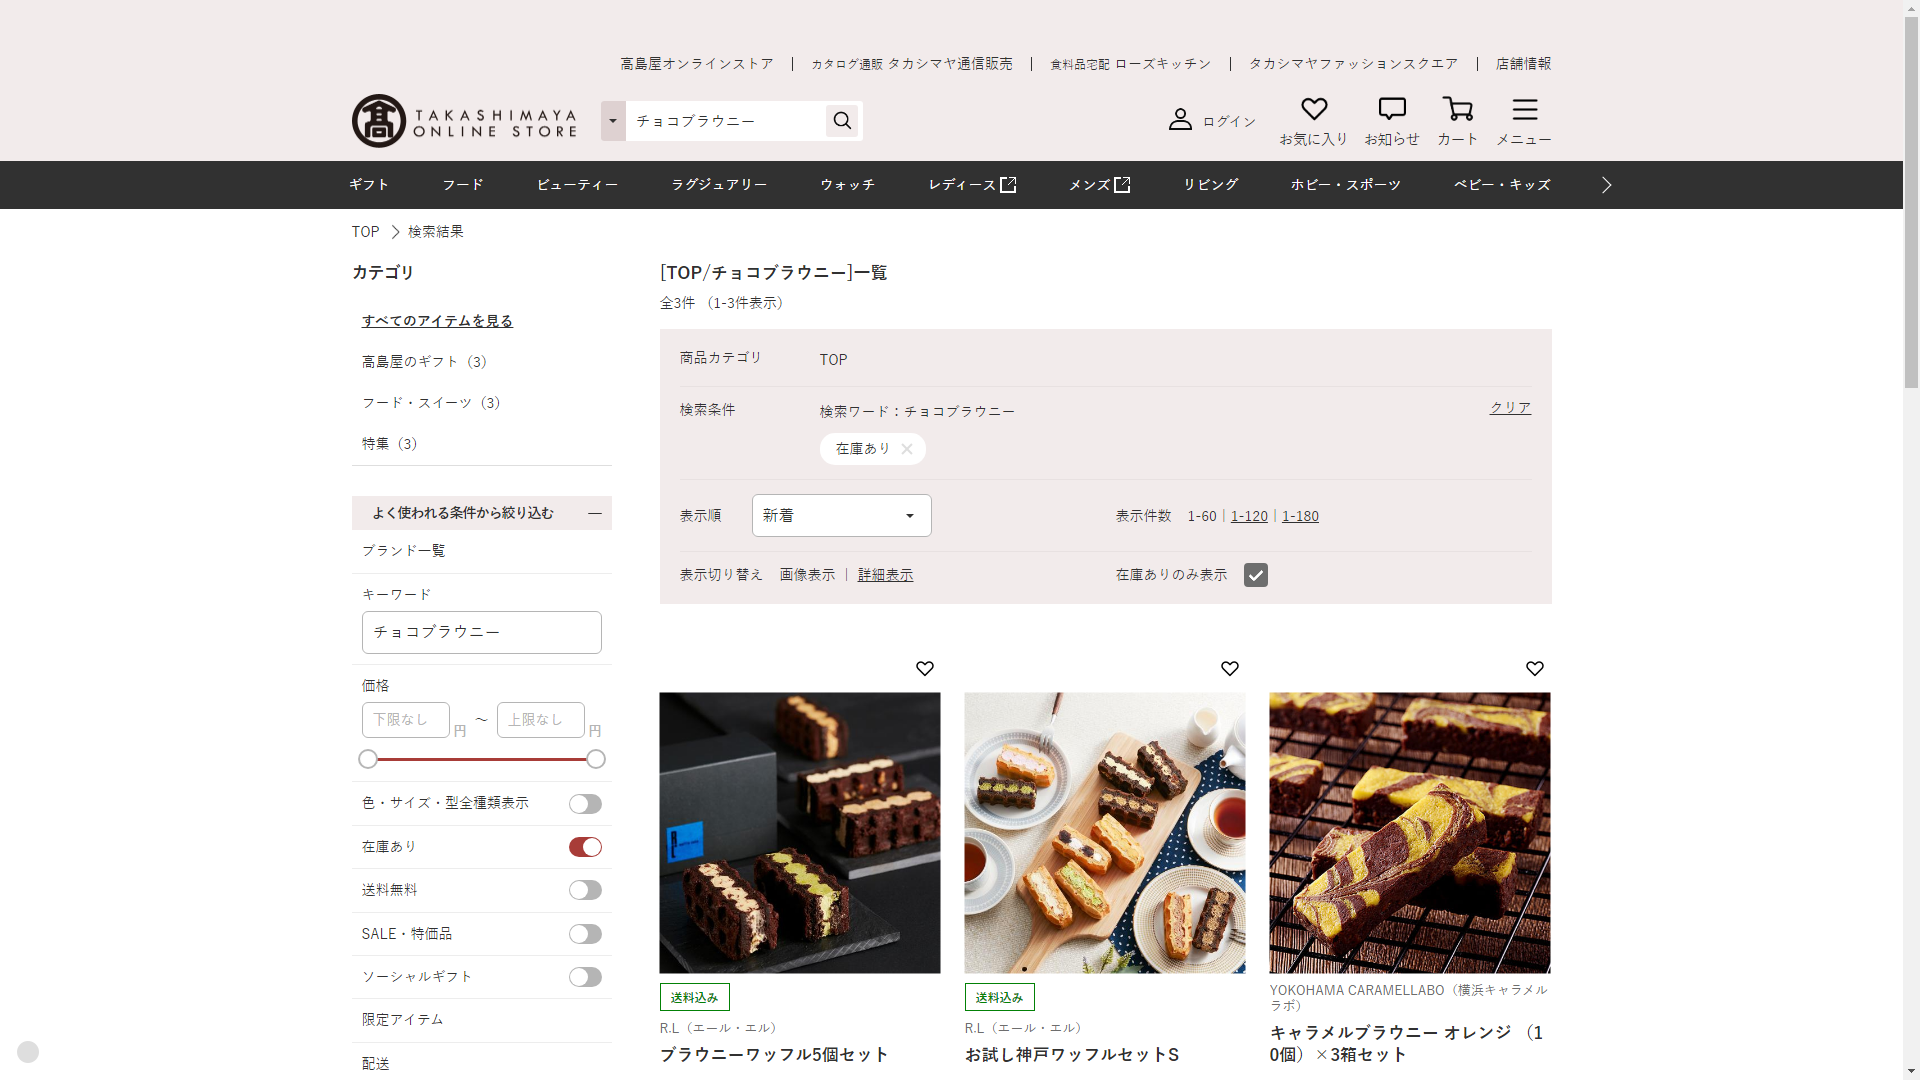Image resolution: width=1920 pixels, height=1080 pixels.
Task: Uncheck the 在庫ありのみ表示 checkbox
Action: 1255,575
